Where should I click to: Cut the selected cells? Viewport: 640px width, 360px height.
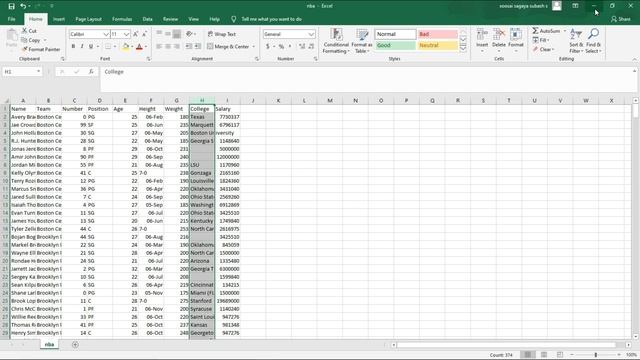(x=29, y=31)
